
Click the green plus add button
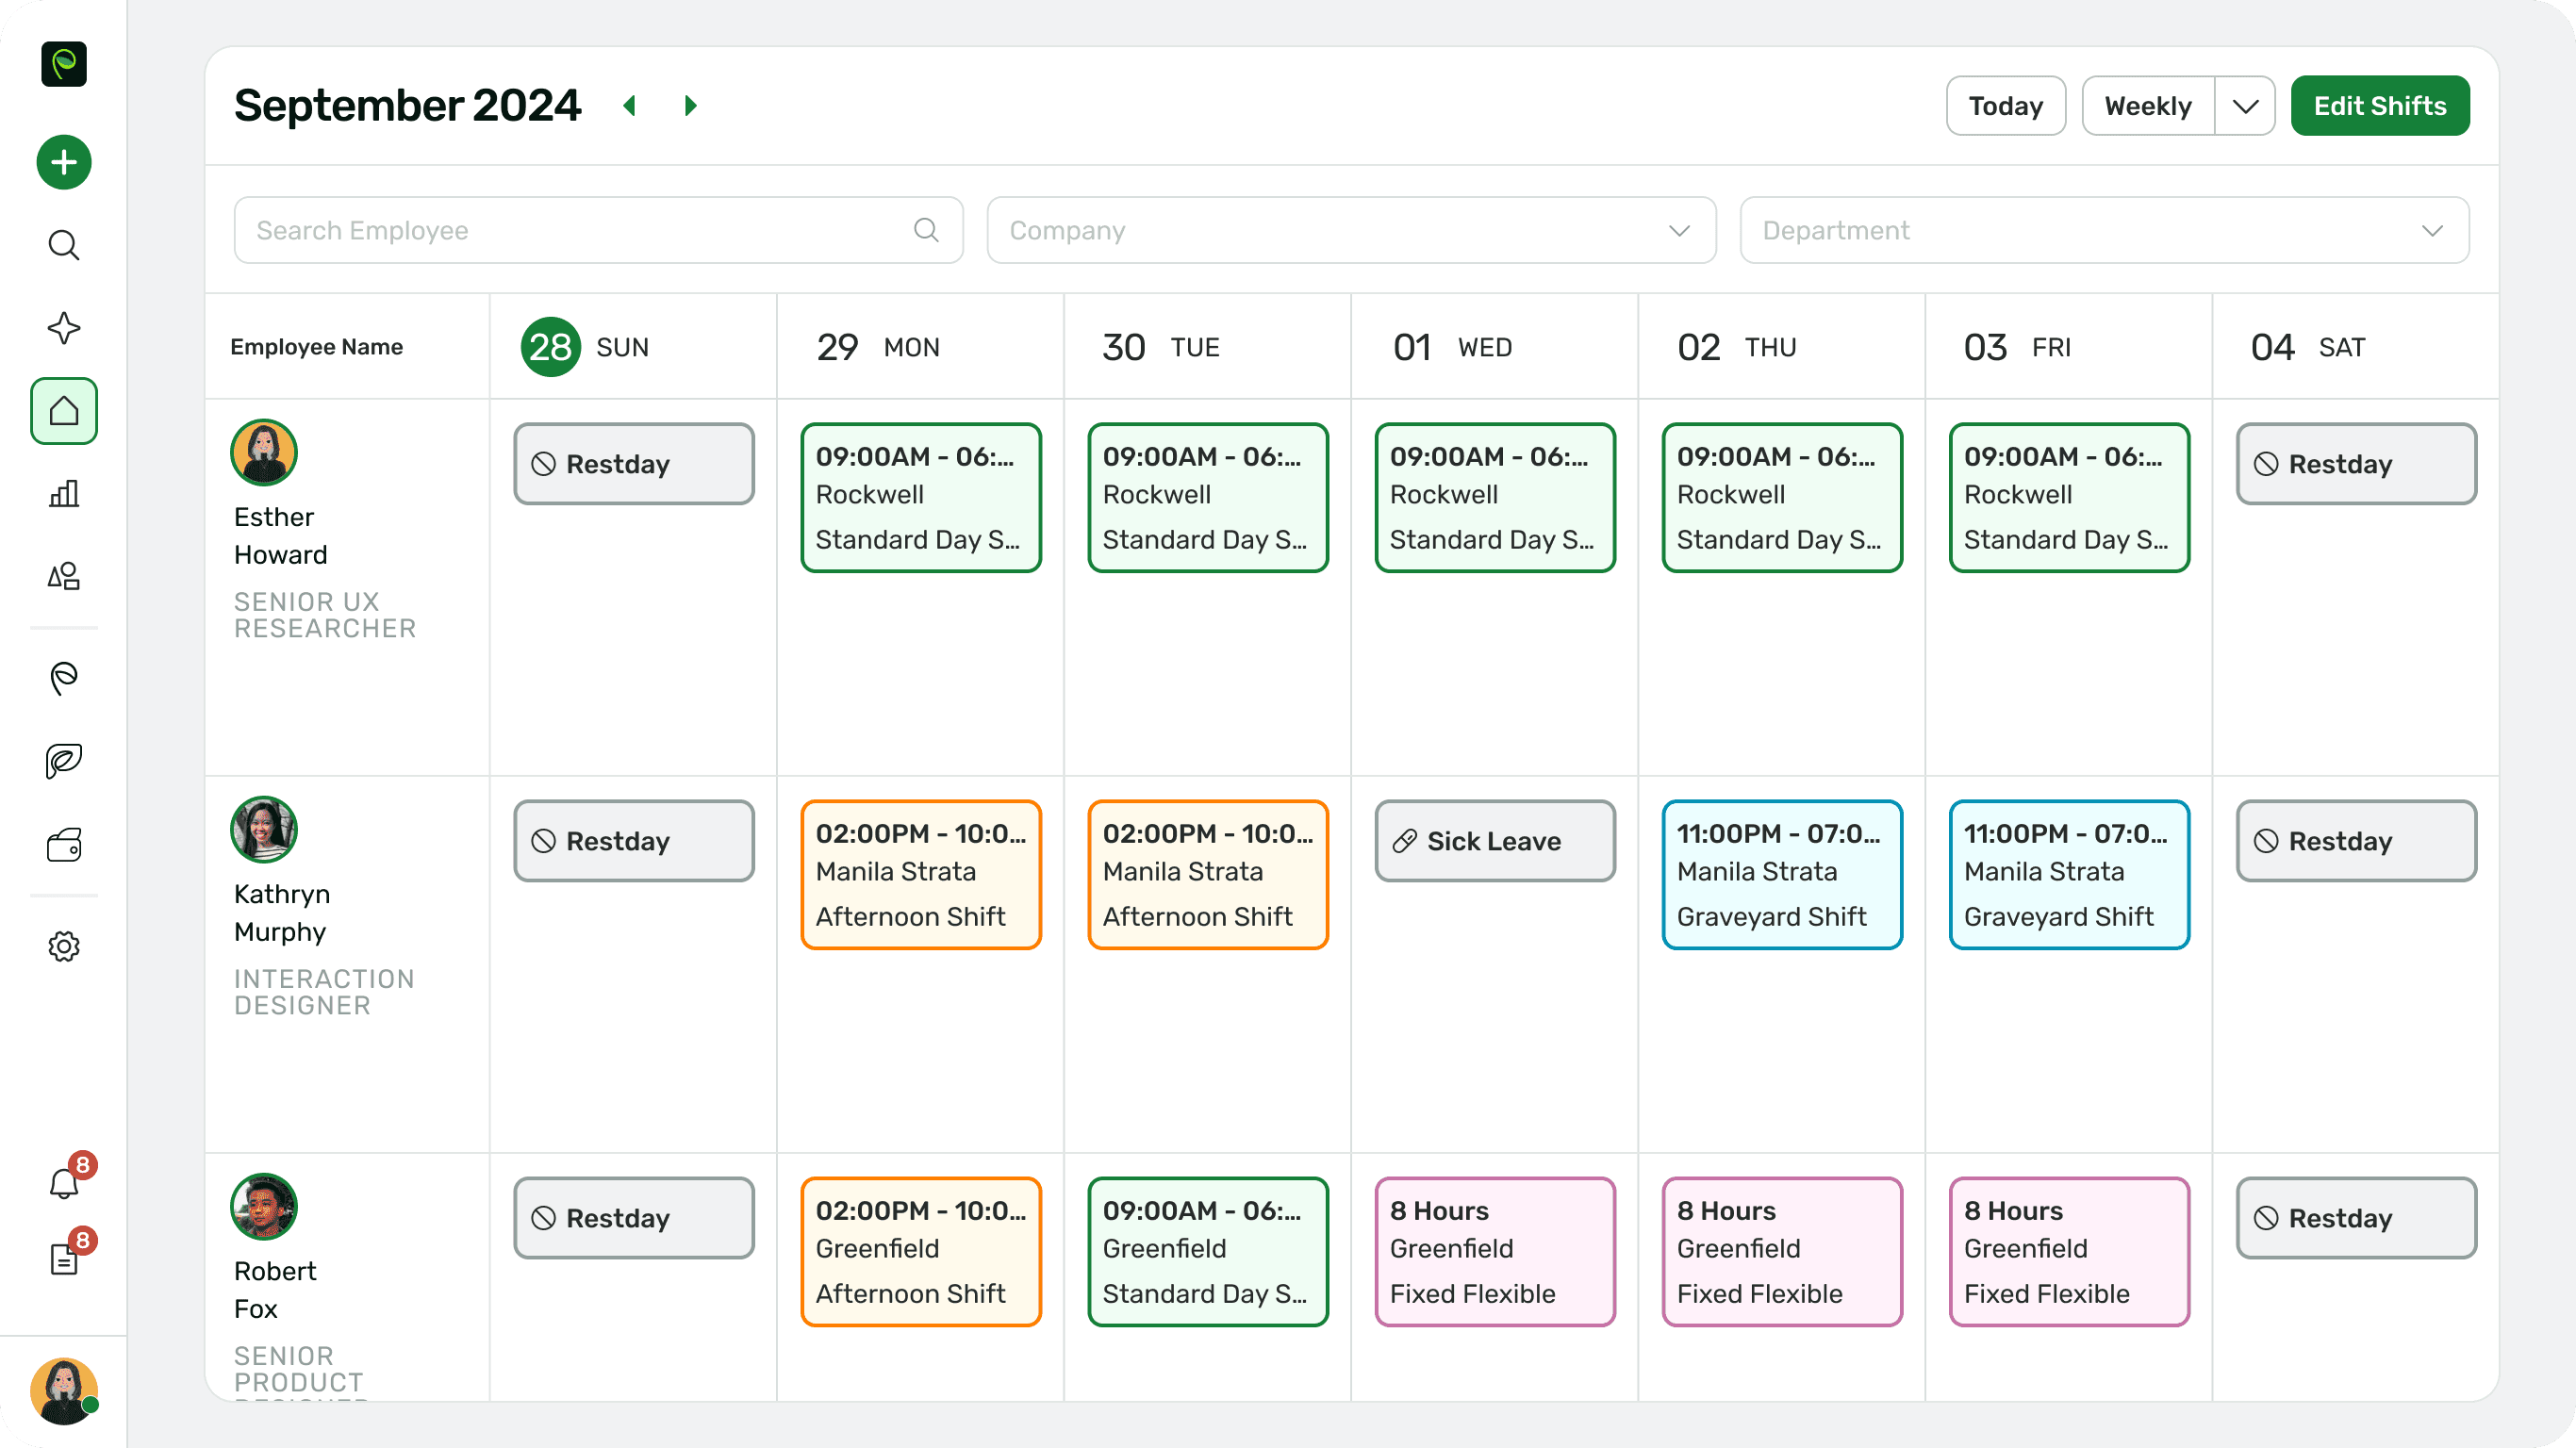[x=64, y=162]
